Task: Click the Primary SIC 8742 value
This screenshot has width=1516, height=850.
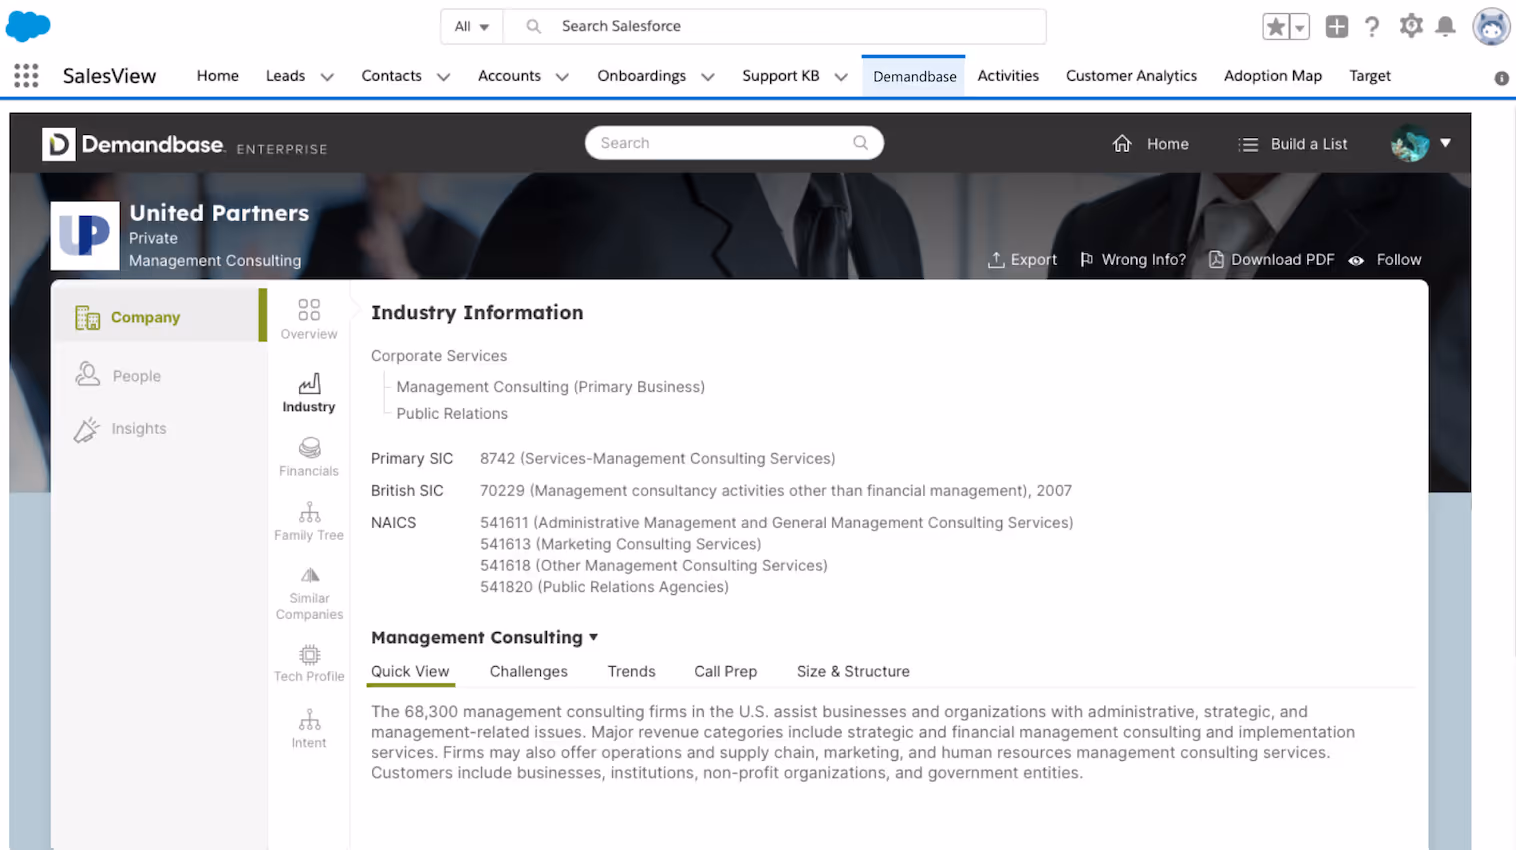Action: point(657,459)
